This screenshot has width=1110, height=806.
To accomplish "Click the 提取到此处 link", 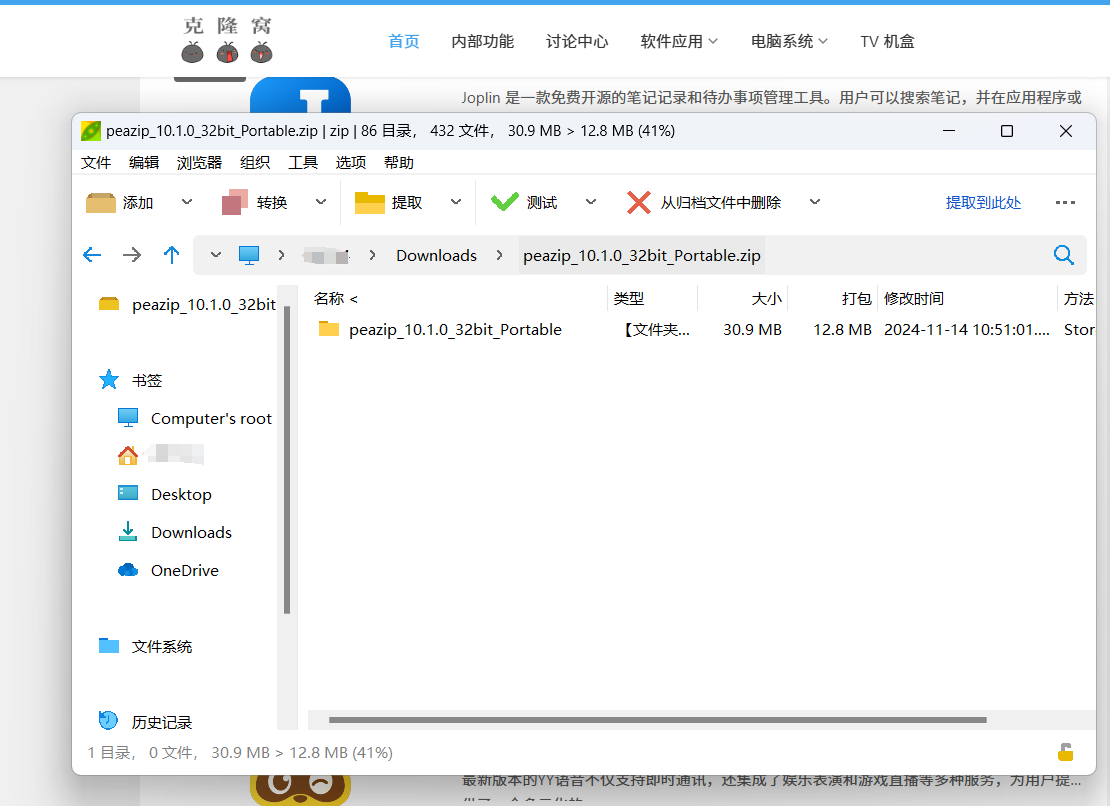I will pyautogui.click(x=983, y=203).
